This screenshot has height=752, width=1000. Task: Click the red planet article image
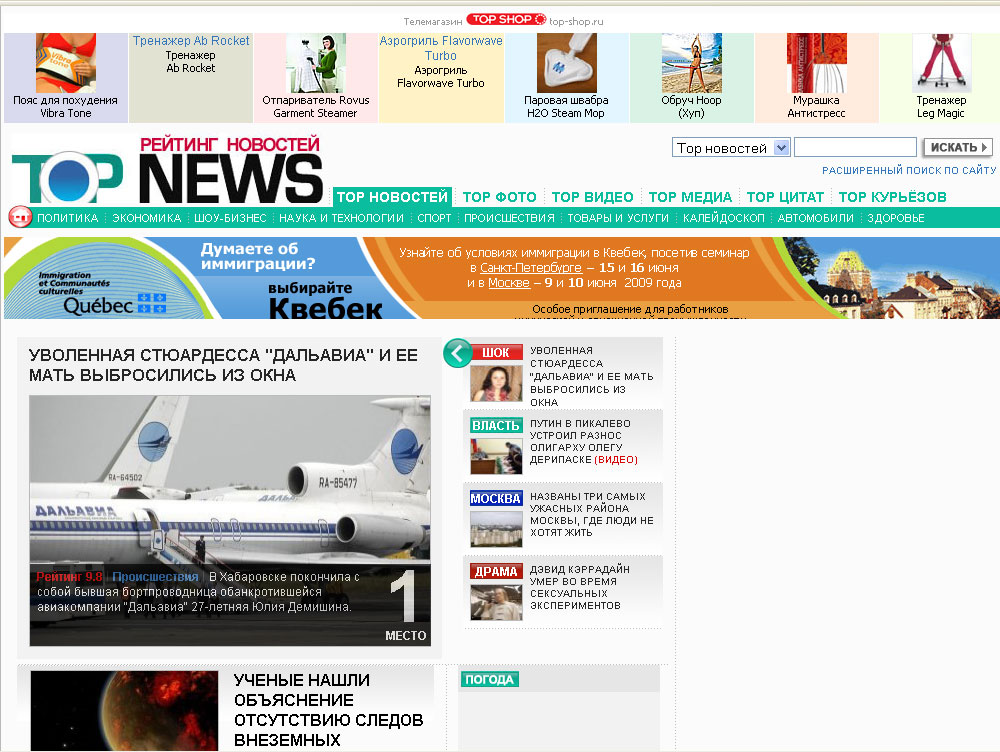pyautogui.click(x=124, y=711)
